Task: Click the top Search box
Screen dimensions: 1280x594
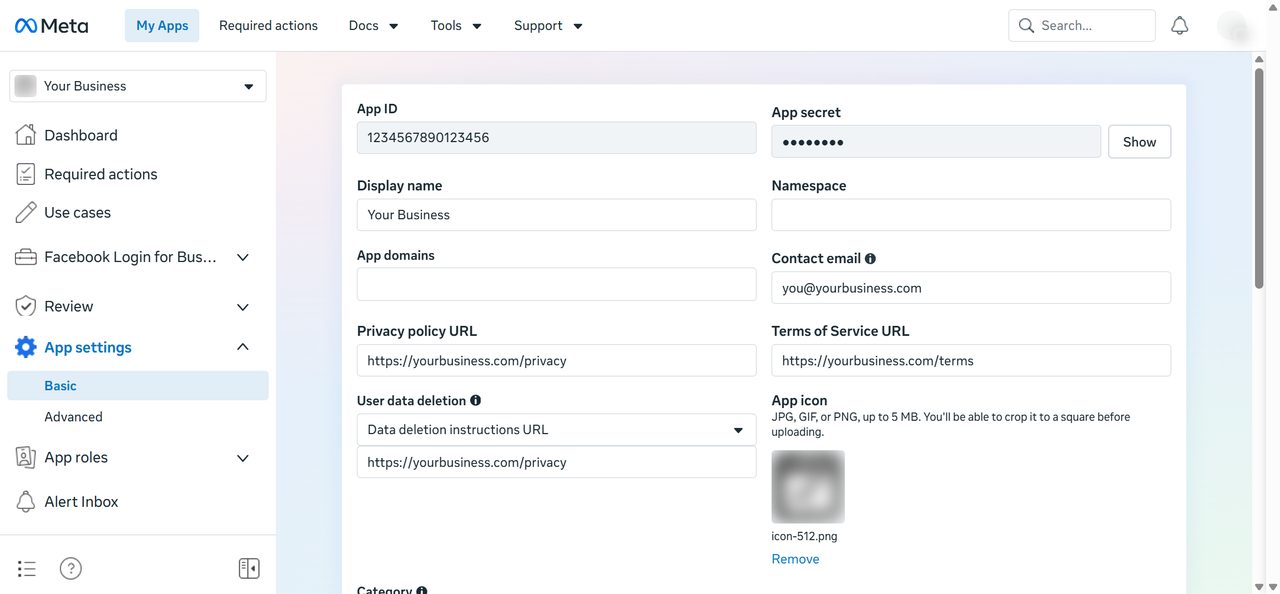Action: (x=1082, y=26)
